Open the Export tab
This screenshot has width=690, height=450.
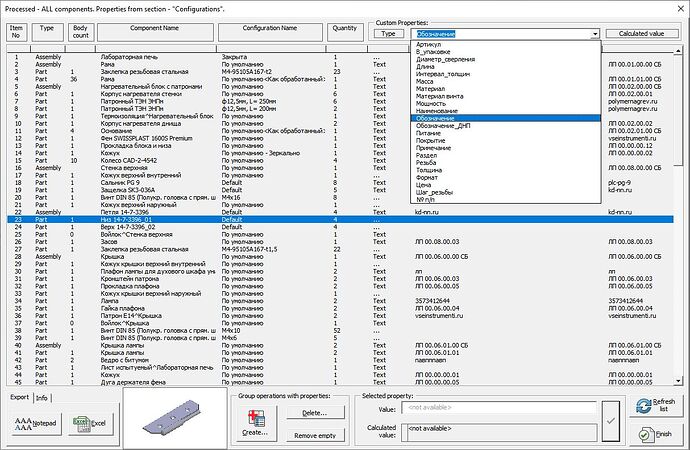click(19, 397)
